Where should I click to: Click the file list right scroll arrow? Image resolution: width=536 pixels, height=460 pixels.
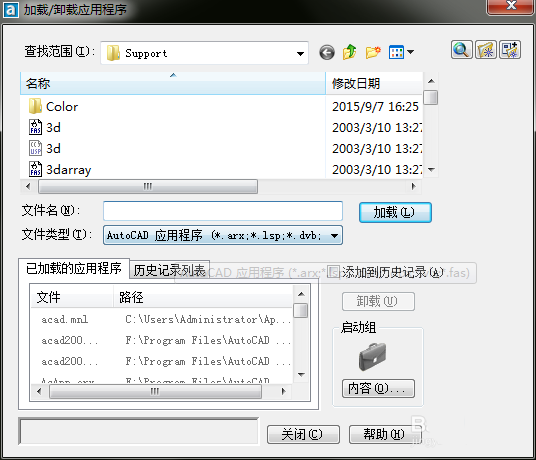point(414,187)
